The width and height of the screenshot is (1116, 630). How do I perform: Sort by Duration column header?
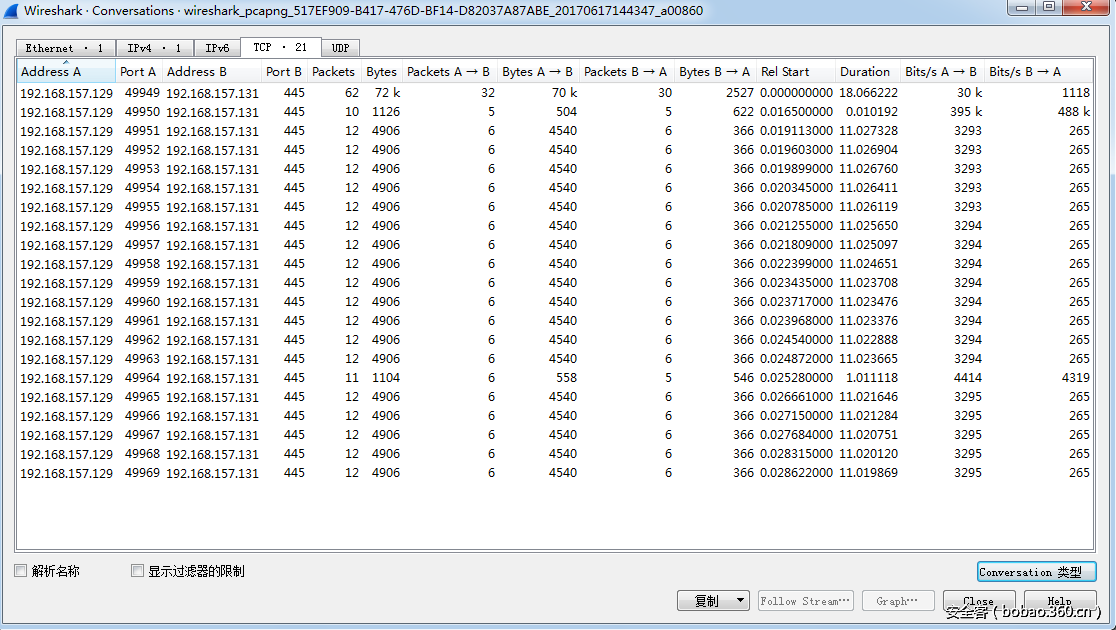[865, 72]
